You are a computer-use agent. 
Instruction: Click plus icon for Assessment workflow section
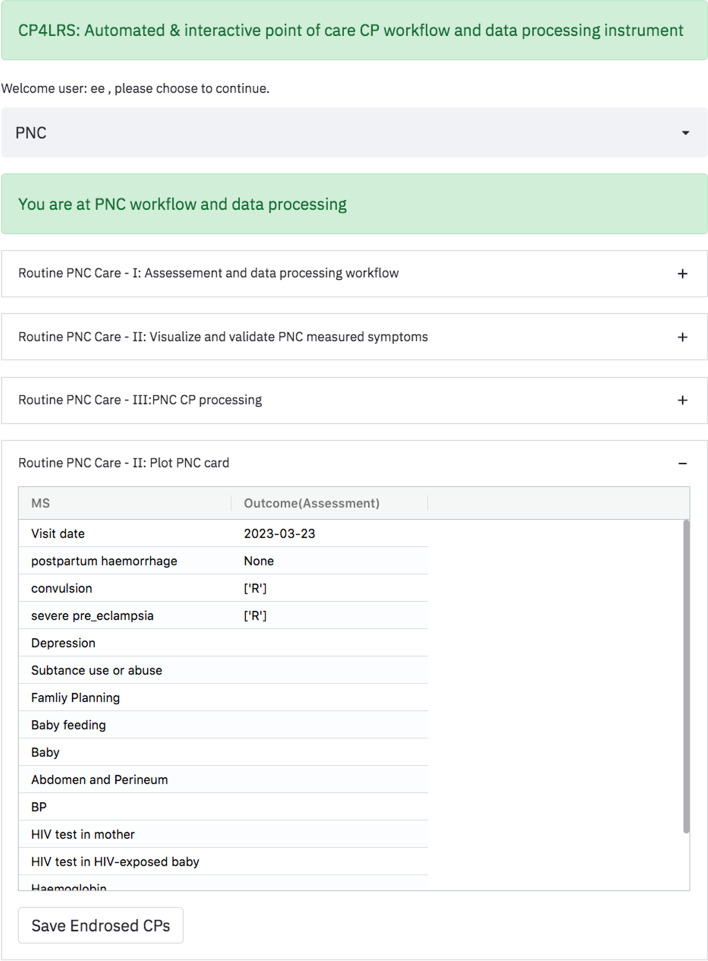683,274
